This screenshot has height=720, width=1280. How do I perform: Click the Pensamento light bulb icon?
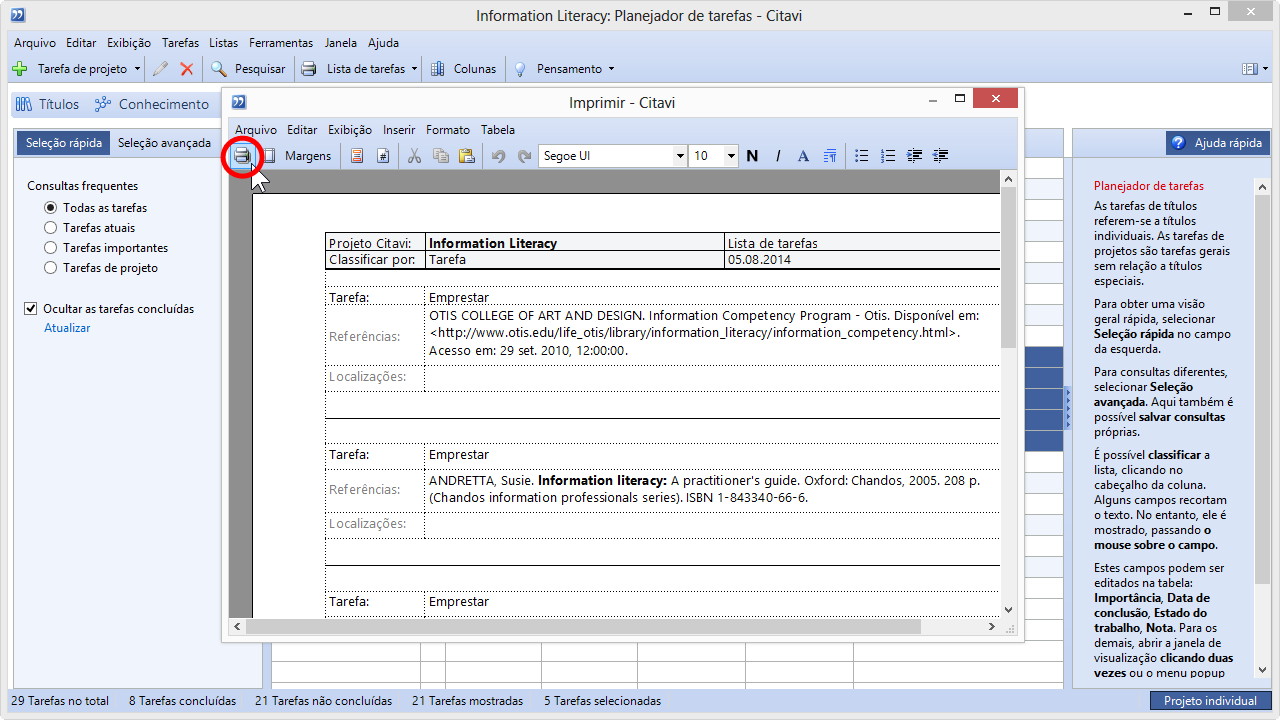coord(520,69)
